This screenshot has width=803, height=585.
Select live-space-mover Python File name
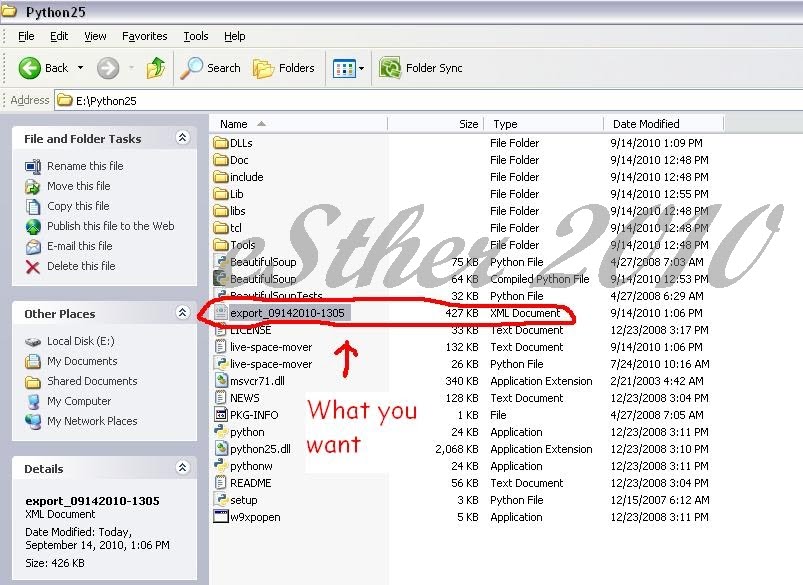[x=271, y=364]
